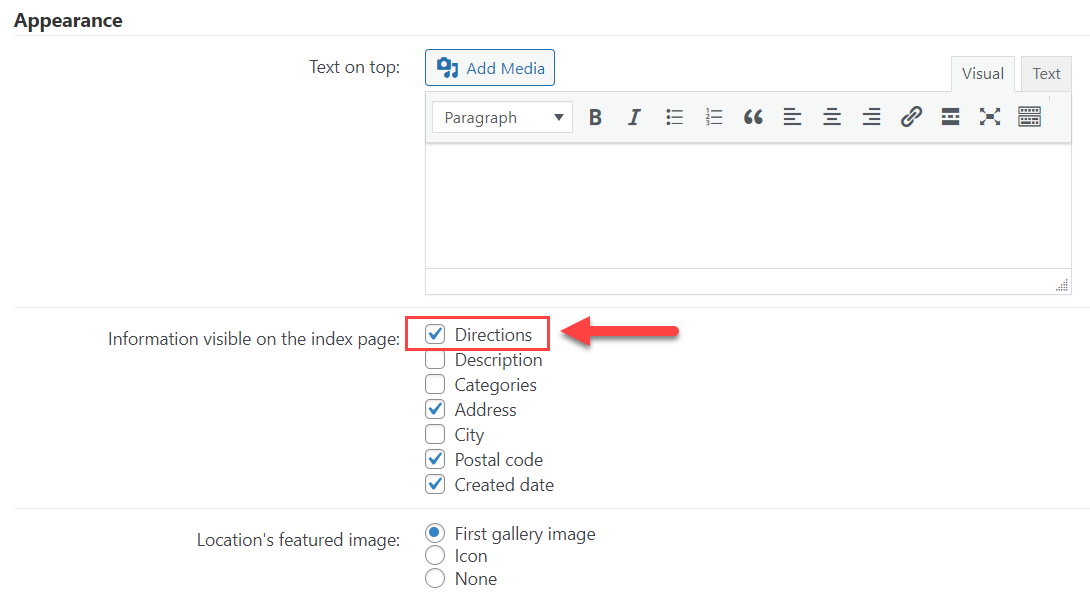1090x600 pixels.
Task: Enable the City checkbox
Action: (x=435, y=435)
